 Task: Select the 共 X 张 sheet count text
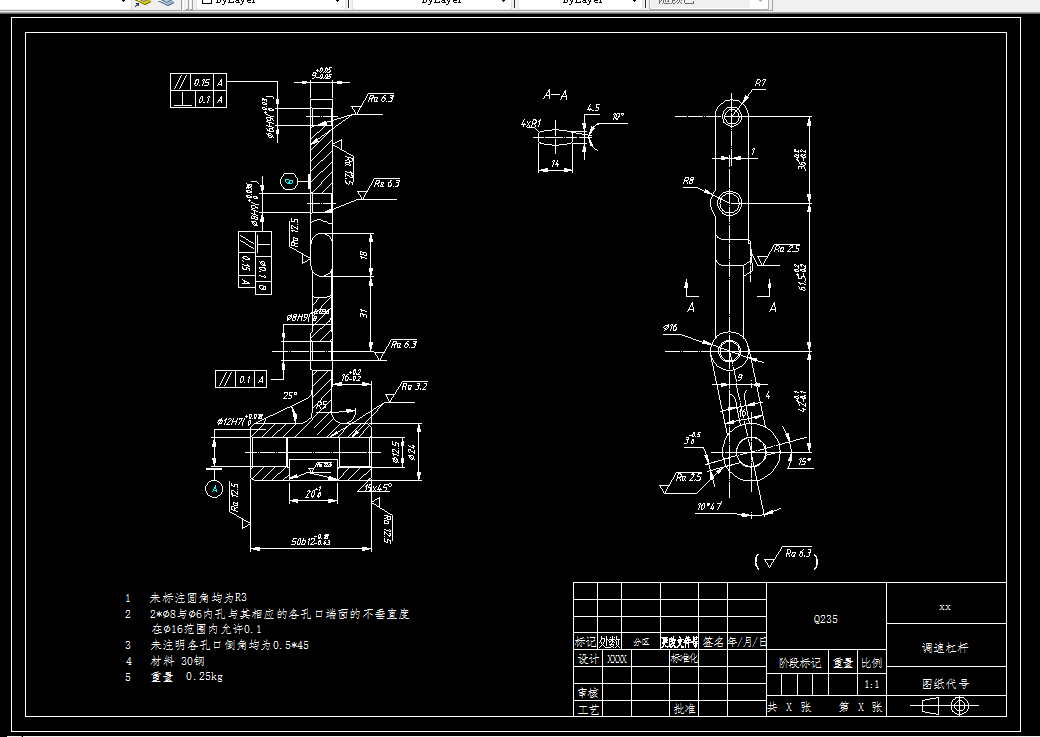(789, 707)
